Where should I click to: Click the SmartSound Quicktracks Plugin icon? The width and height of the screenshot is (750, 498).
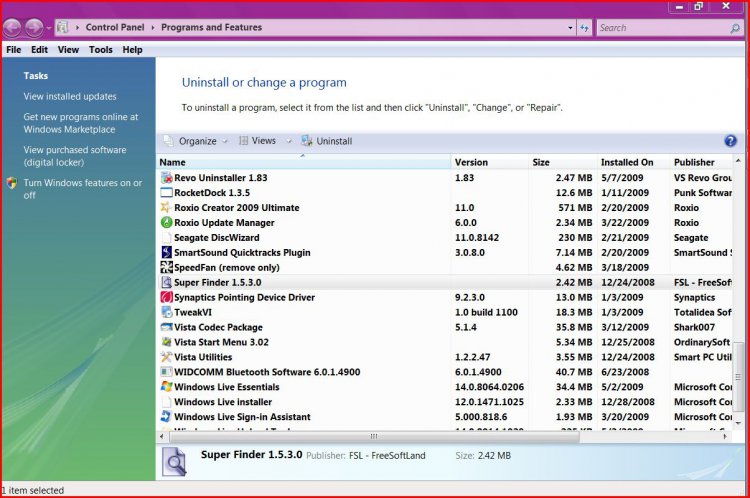[x=166, y=253]
